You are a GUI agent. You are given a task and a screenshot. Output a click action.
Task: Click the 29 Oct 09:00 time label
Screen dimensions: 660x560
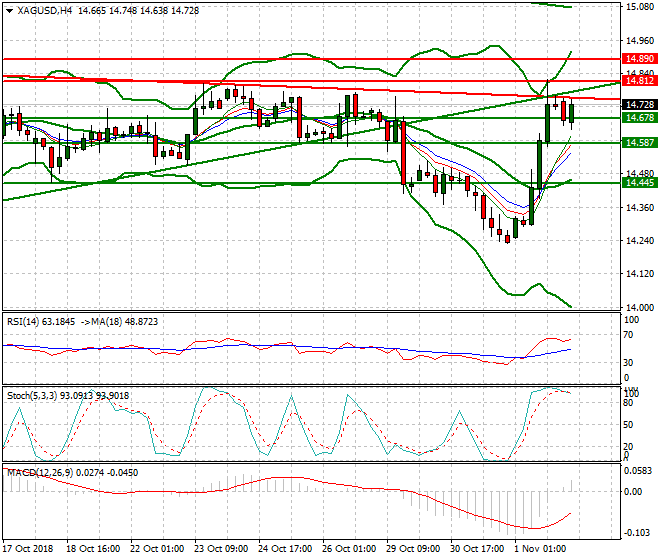[413, 549]
